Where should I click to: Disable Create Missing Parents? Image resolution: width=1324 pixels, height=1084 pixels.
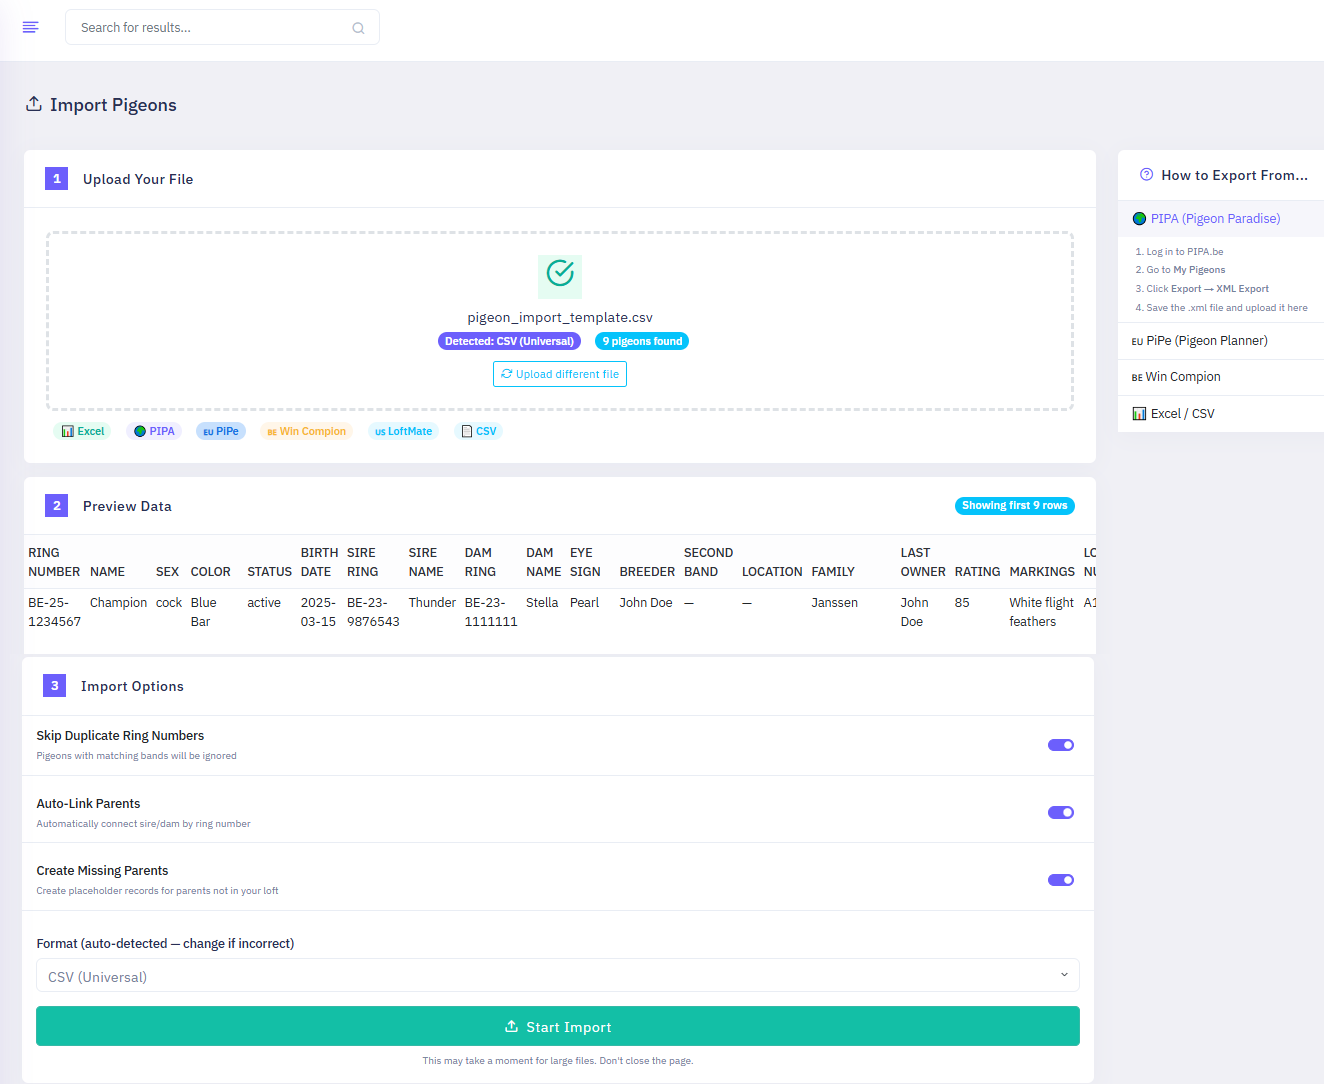click(x=1060, y=880)
